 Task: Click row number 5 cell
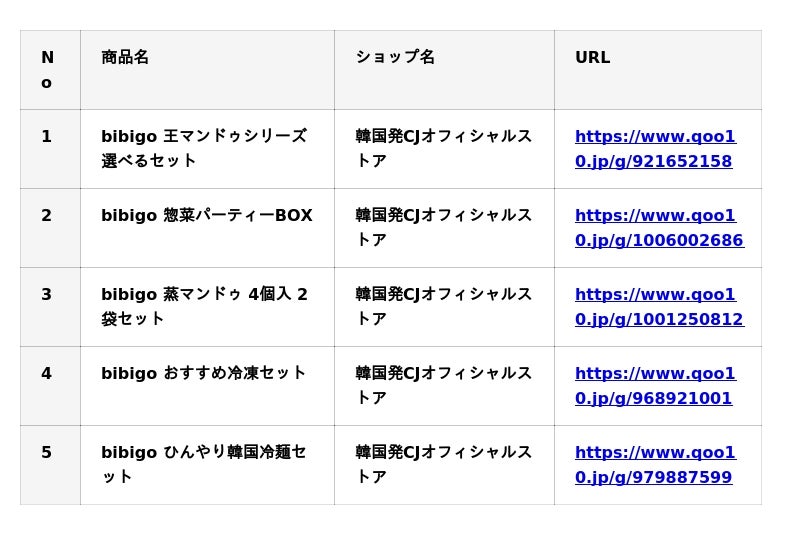coord(47,453)
